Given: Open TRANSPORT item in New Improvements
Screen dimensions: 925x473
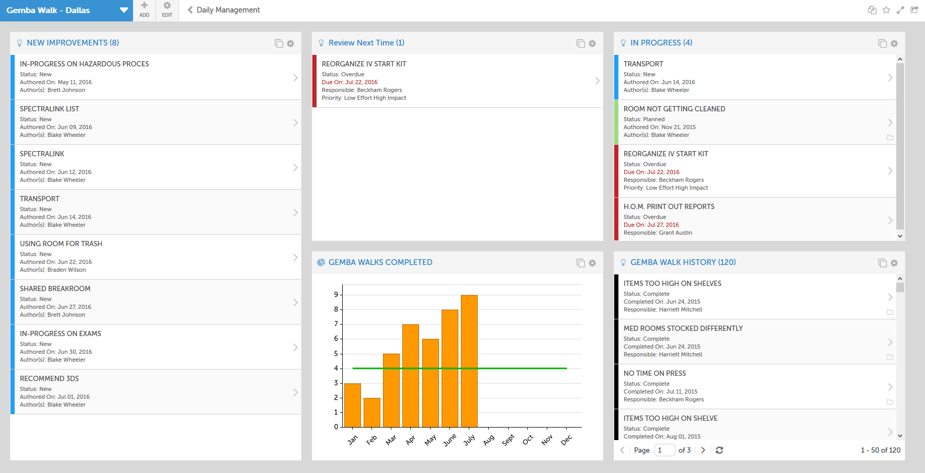Looking at the screenshot, I should point(156,212).
